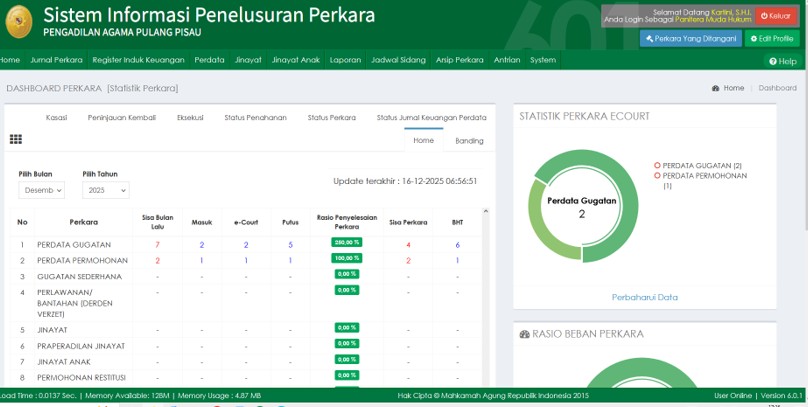808x407 pixels.
Task: Open the Jadwal Sidang menu
Action: tap(398, 60)
